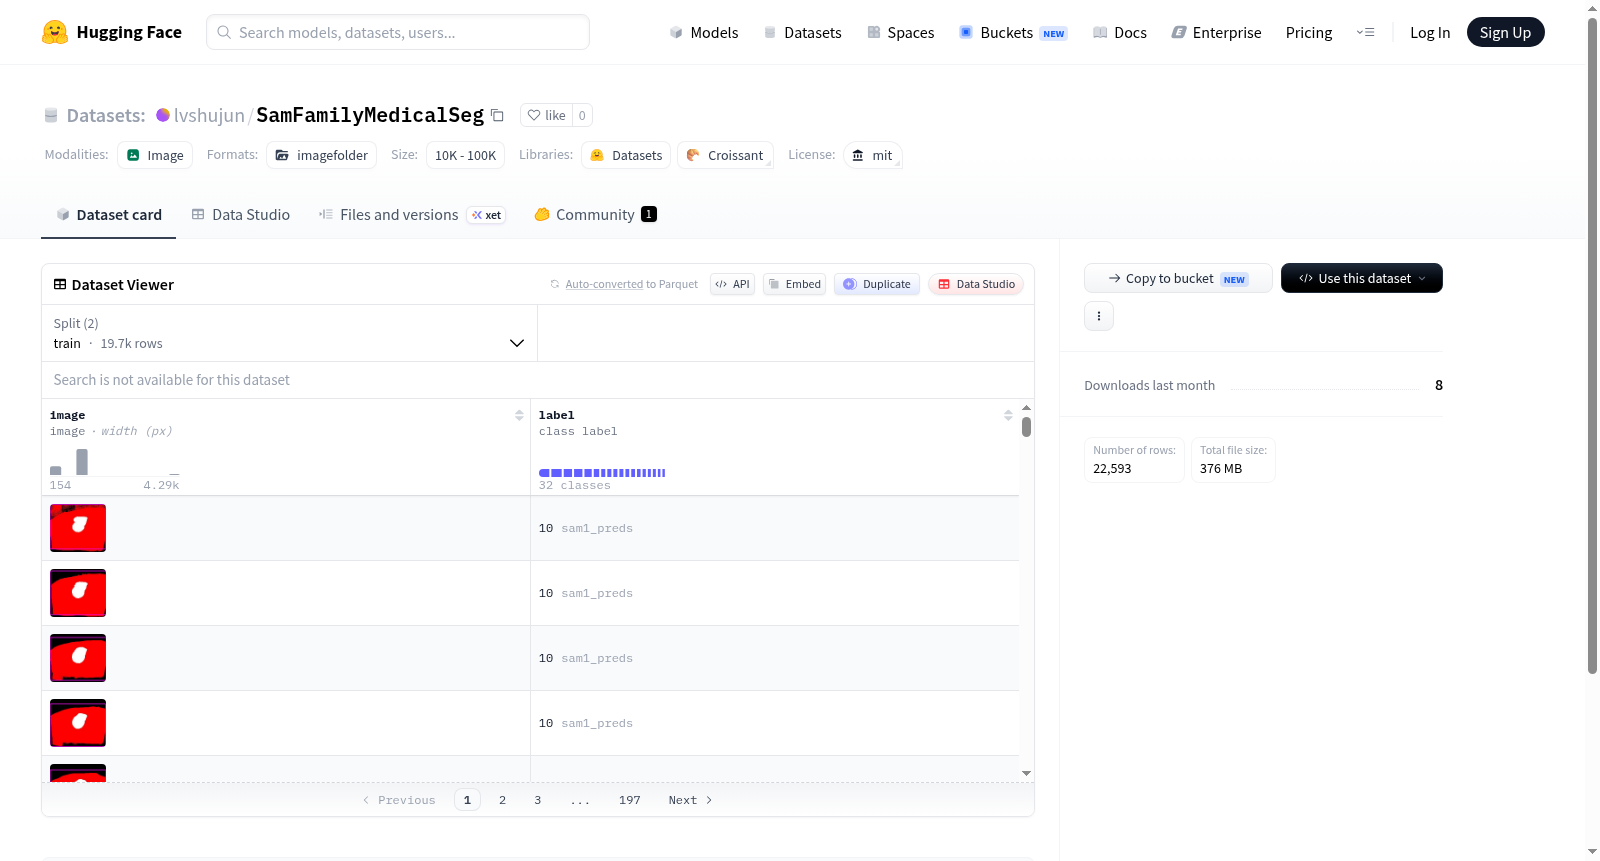The width and height of the screenshot is (1600, 861).
Task: Click the lvshujun owner link
Action: pos(209,115)
